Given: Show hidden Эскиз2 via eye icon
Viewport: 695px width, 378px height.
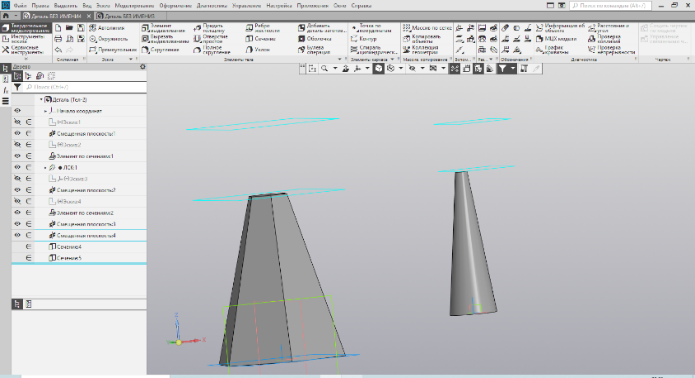Looking at the screenshot, I should (x=17, y=144).
